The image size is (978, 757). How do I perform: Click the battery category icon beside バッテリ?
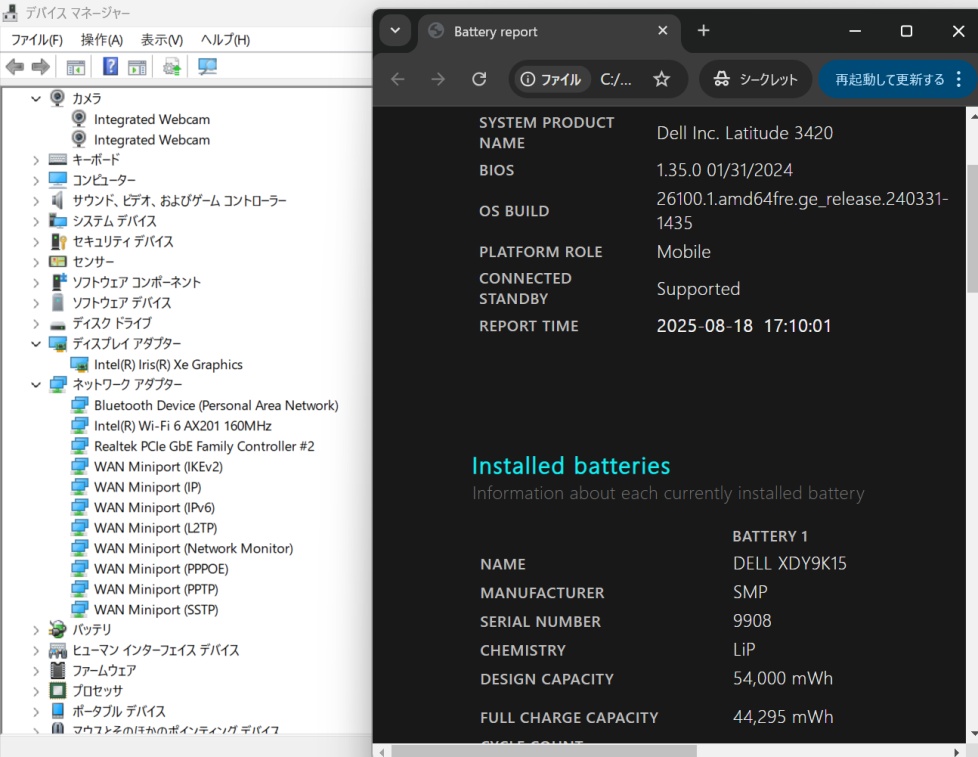point(57,629)
